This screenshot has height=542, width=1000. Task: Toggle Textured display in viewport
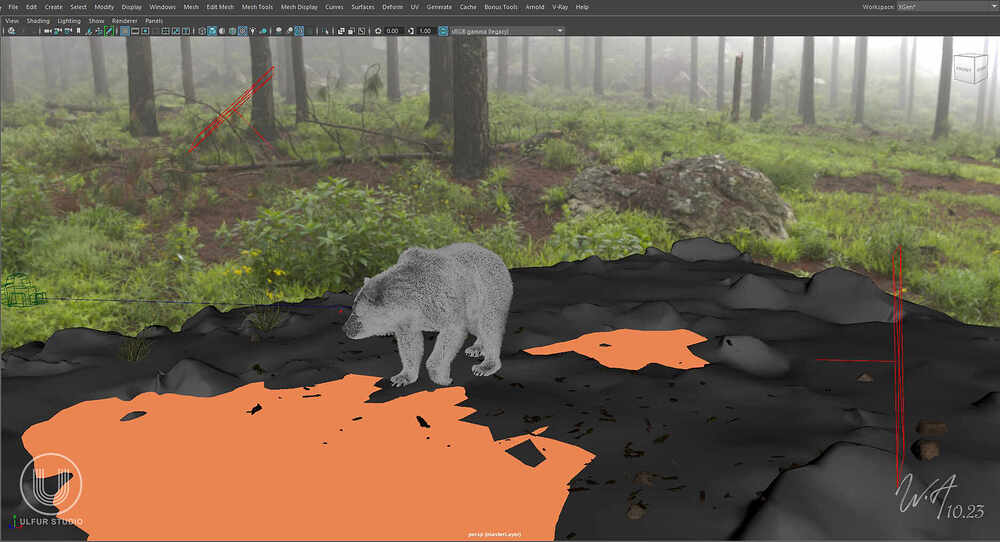(242, 31)
